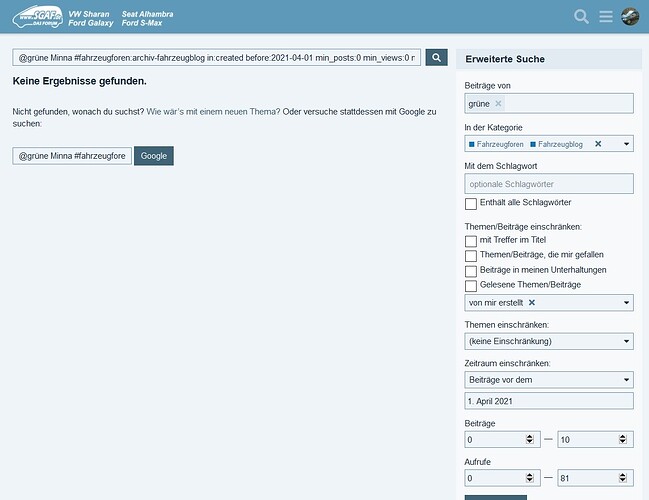Open '(keine Einschränkung)' Themen dropdown
Screen dimensions: 649x500
click(x=549, y=341)
